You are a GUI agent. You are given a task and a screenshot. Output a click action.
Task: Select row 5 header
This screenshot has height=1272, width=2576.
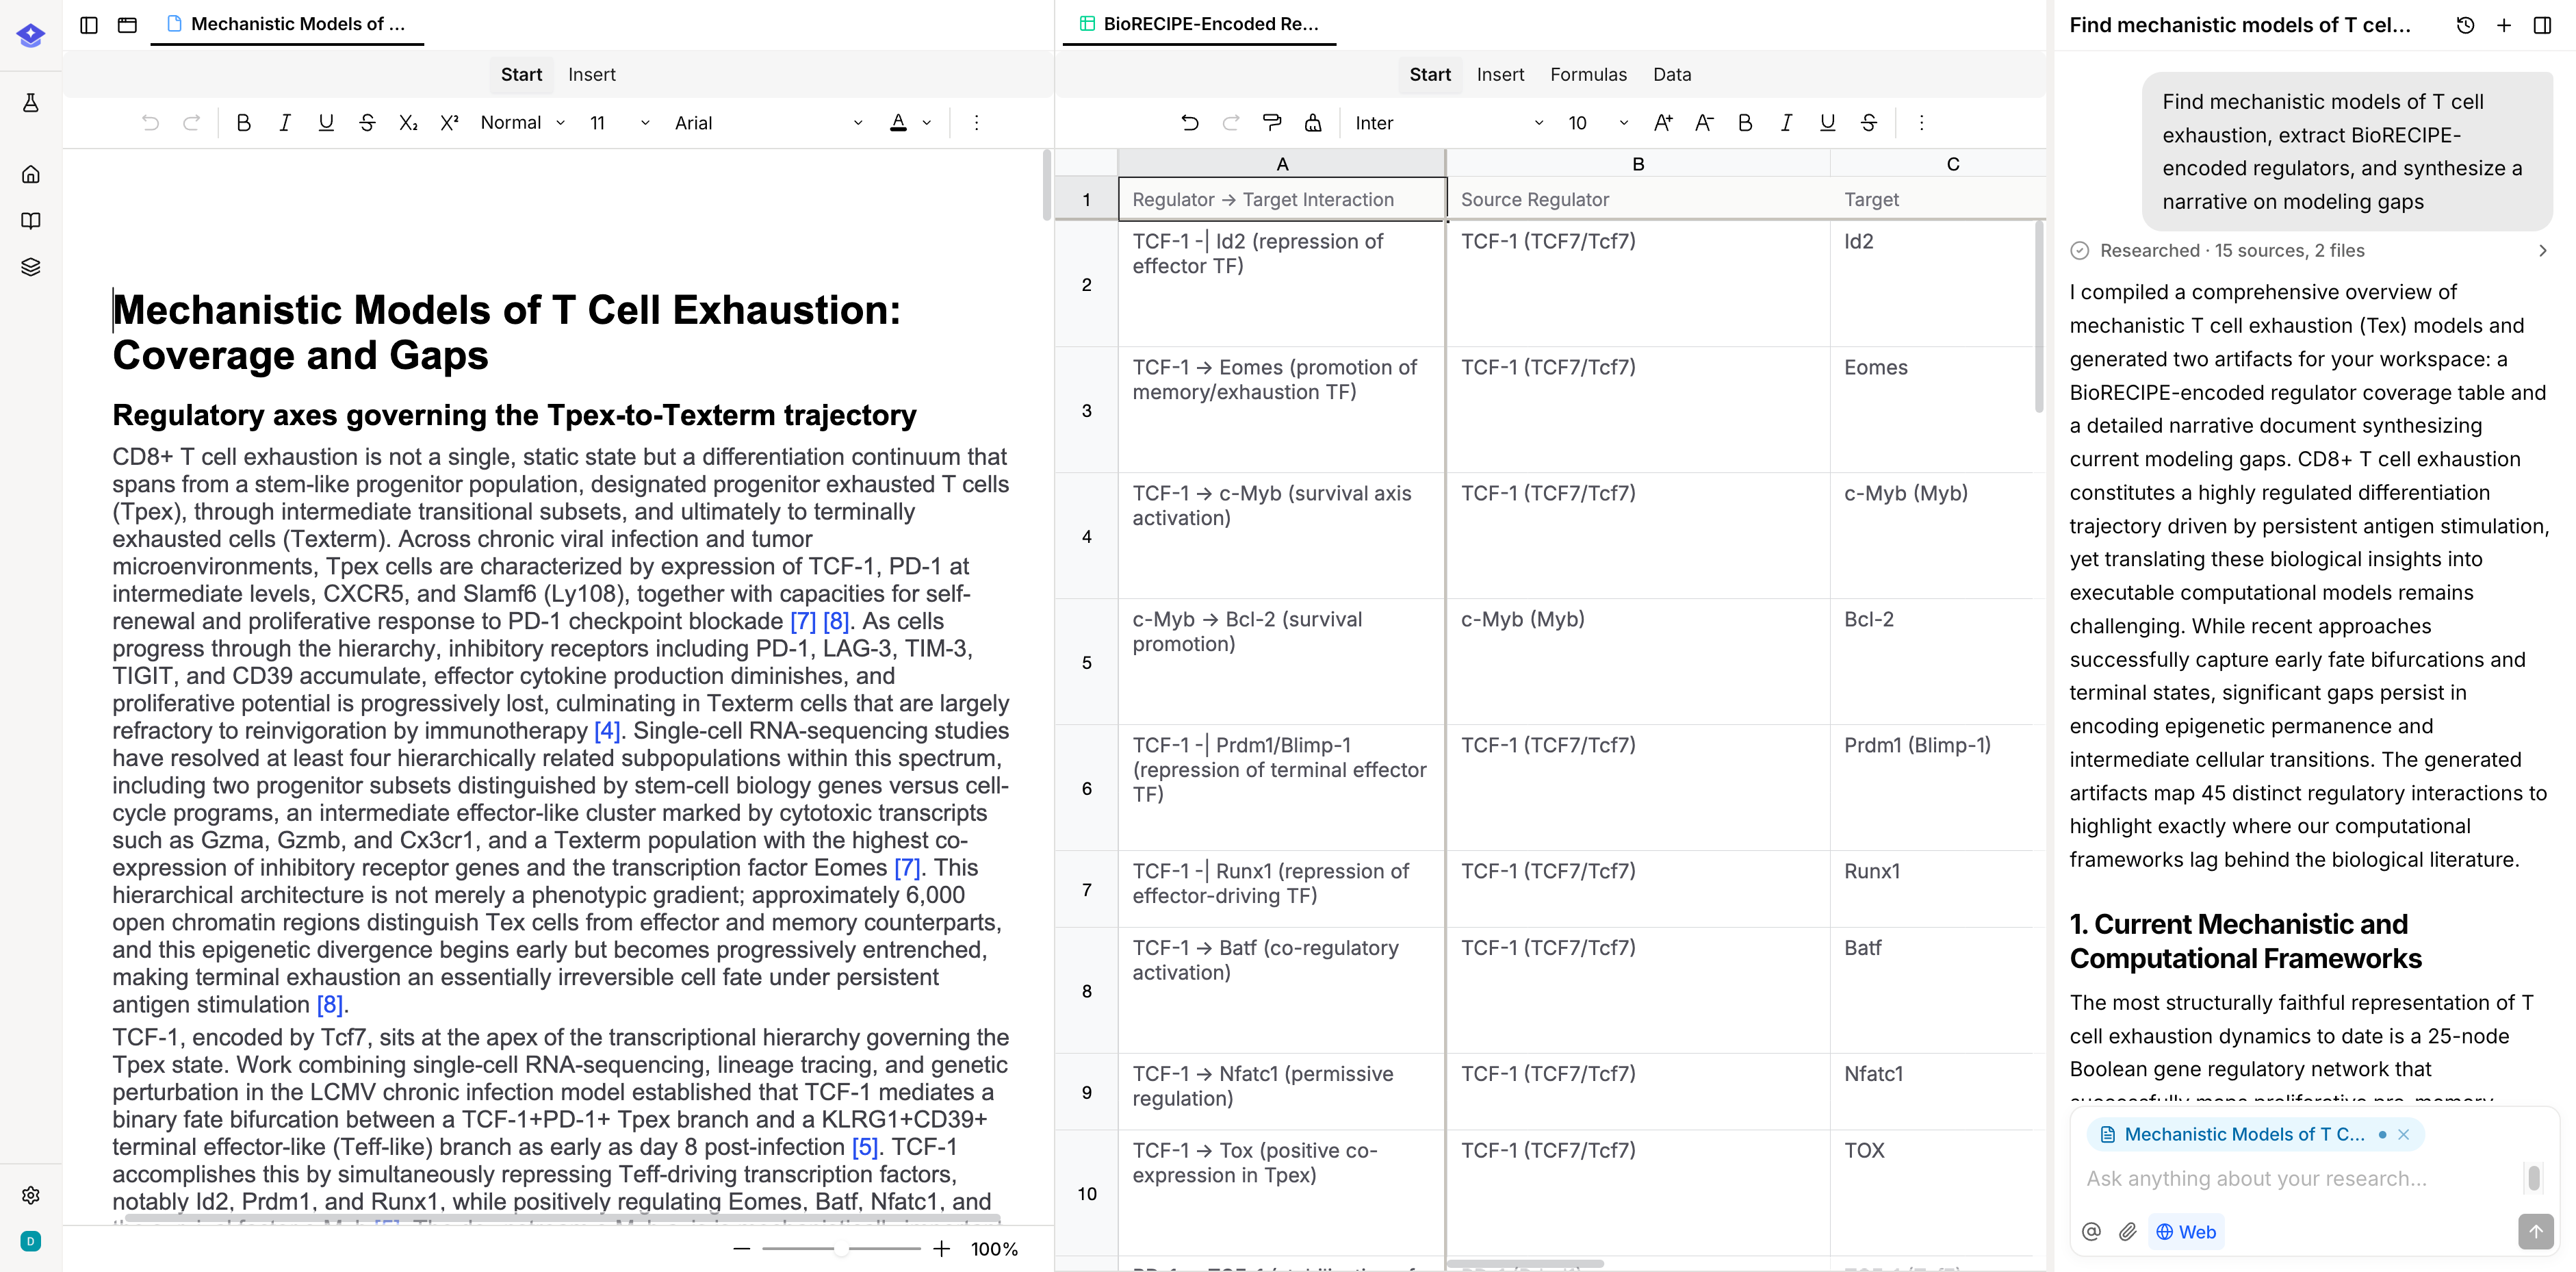tap(1087, 662)
